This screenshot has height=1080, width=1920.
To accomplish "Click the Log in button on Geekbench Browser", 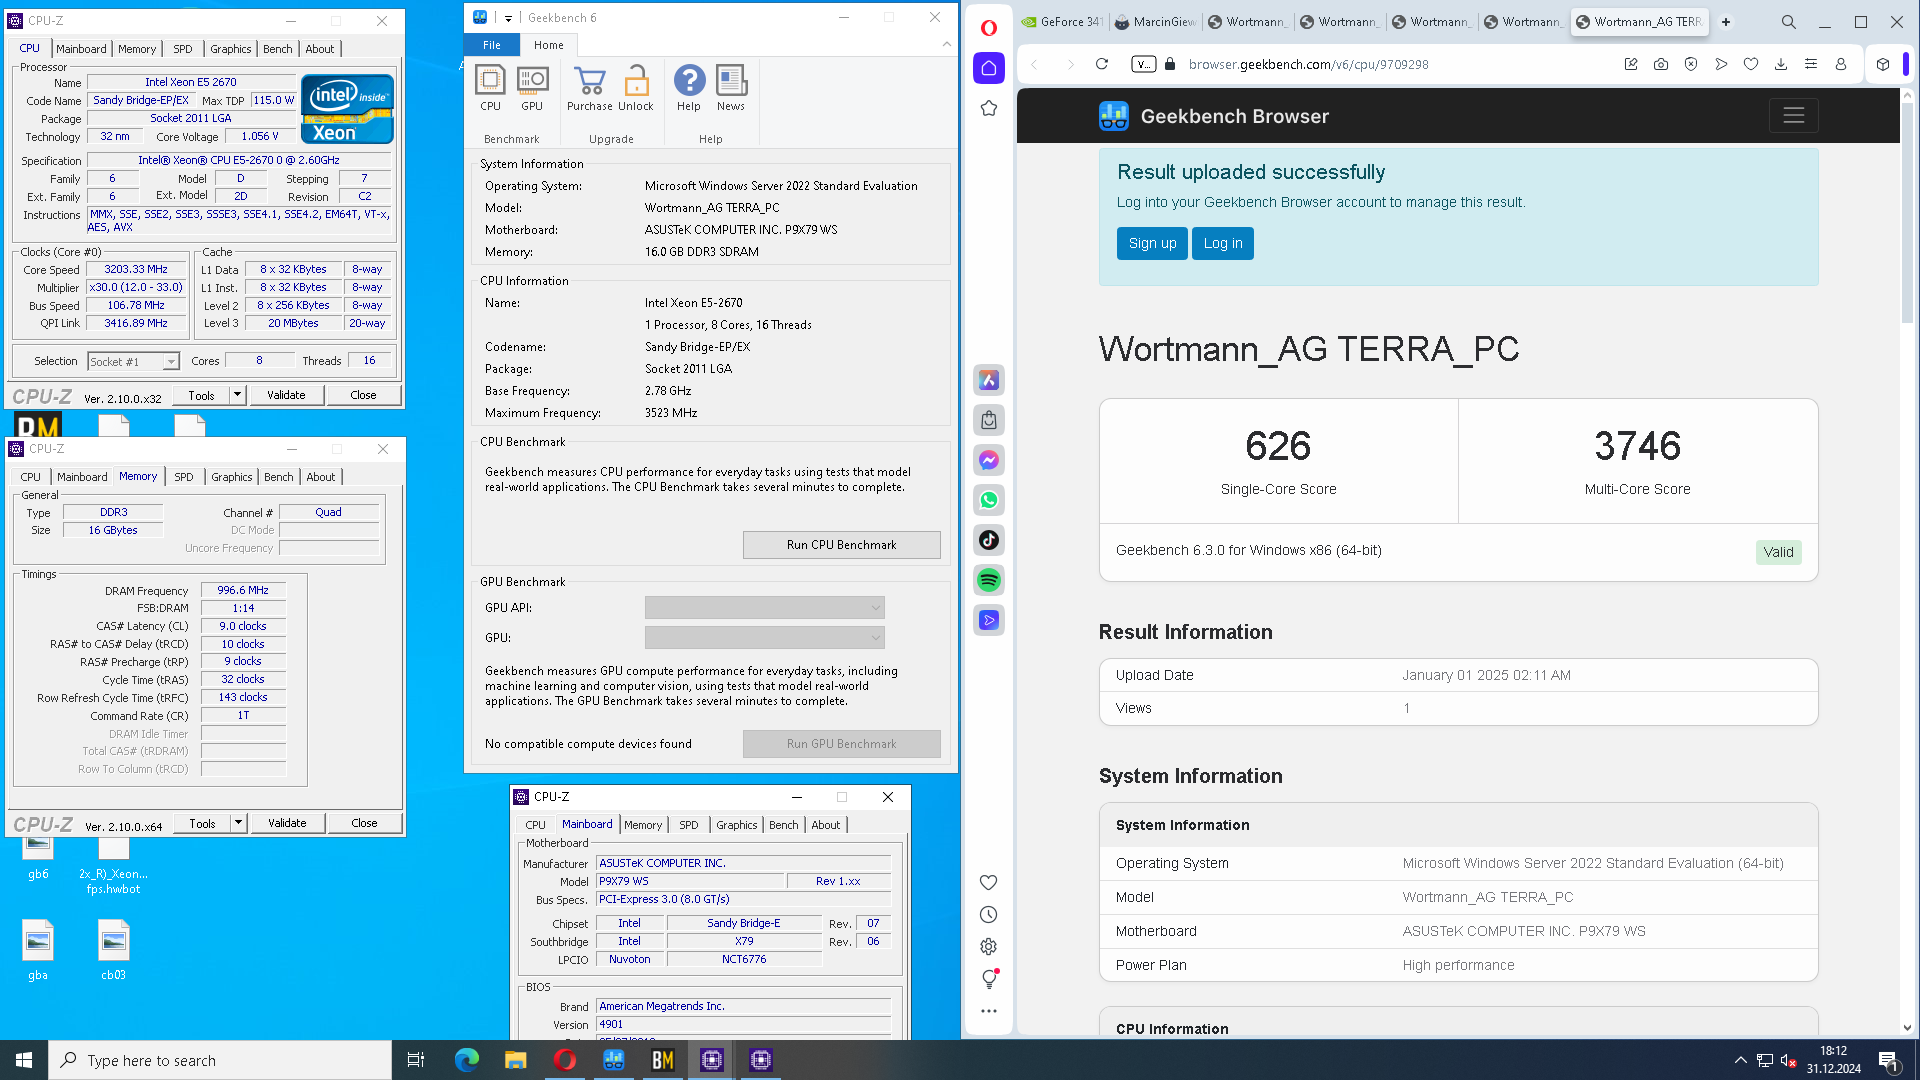I will pyautogui.click(x=1223, y=243).
